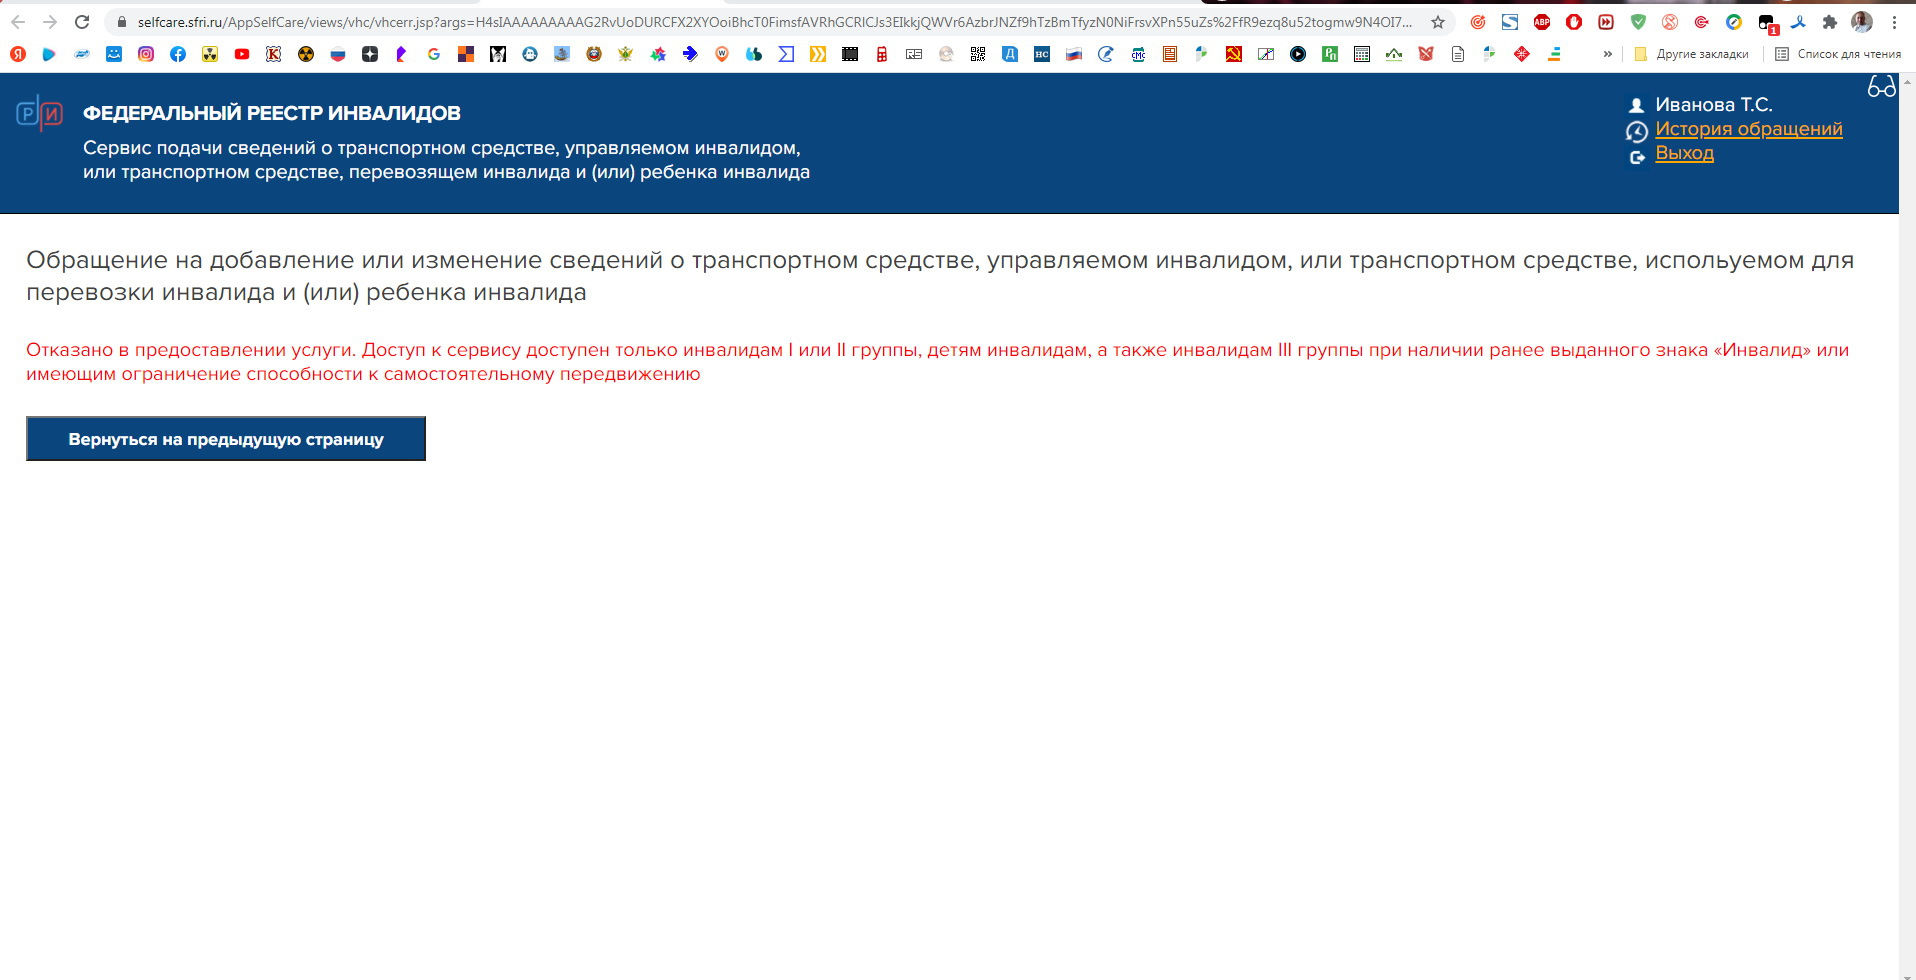The height and width of the screenshot is (980, 1916).
Task: Expand the hidden bookmarks overflow chevron
Action: click(x=1608, y=54)
